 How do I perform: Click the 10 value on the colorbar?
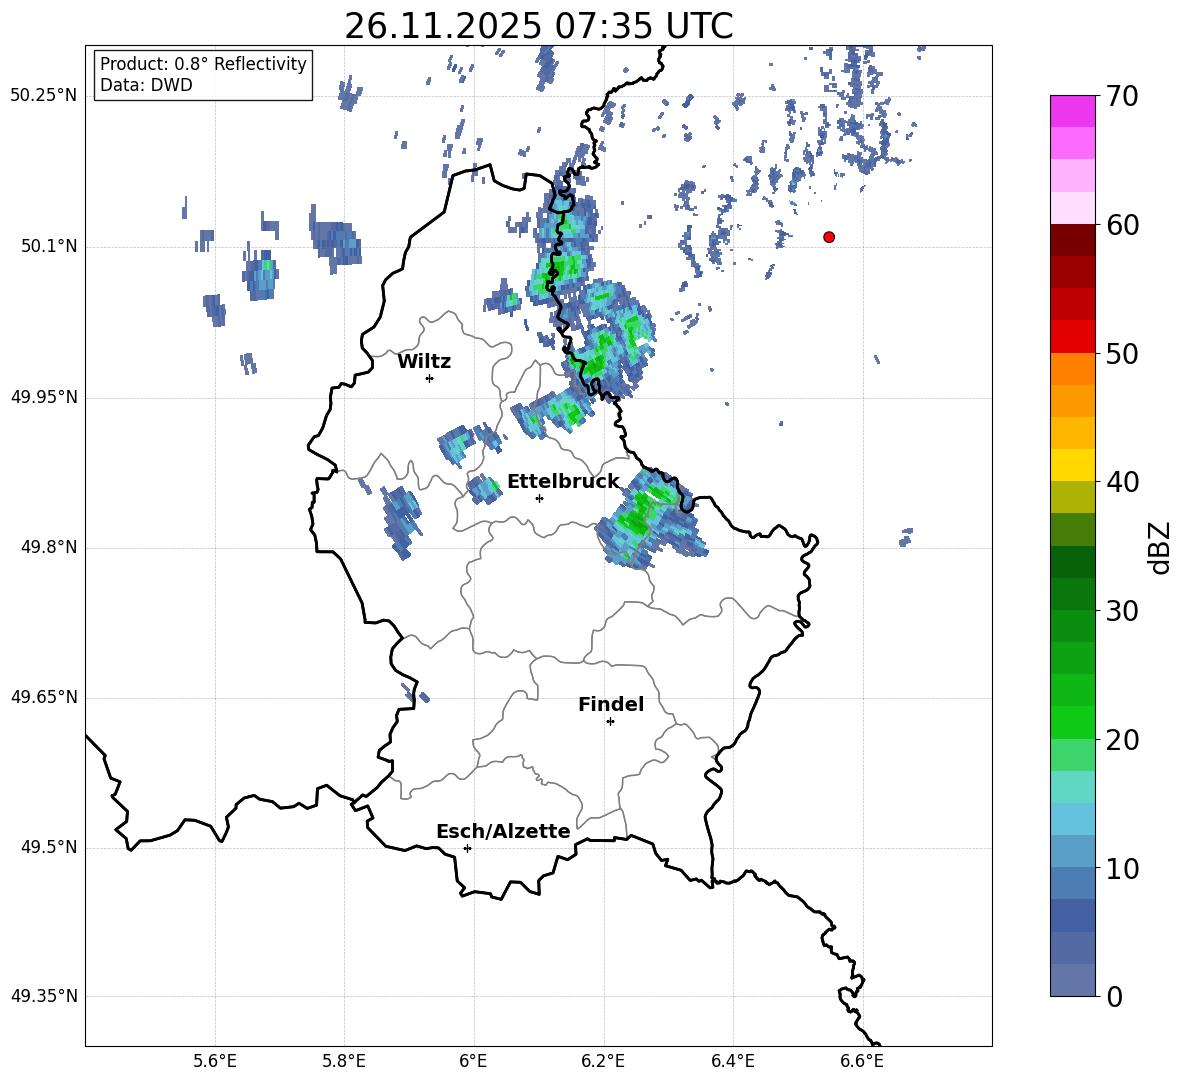(x=1122, y=868)
